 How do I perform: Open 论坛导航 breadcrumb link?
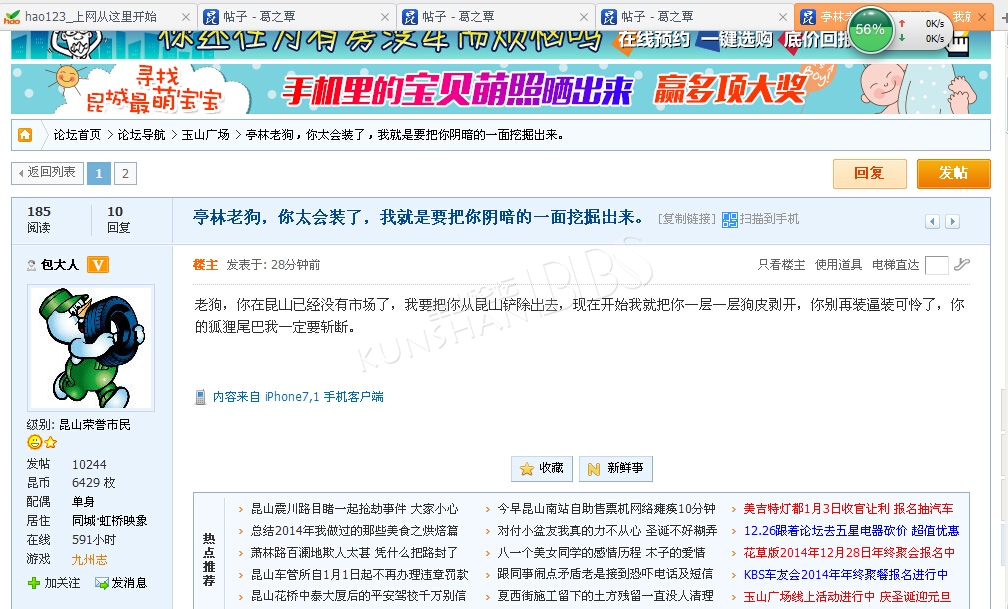click(x=141, y=134)
